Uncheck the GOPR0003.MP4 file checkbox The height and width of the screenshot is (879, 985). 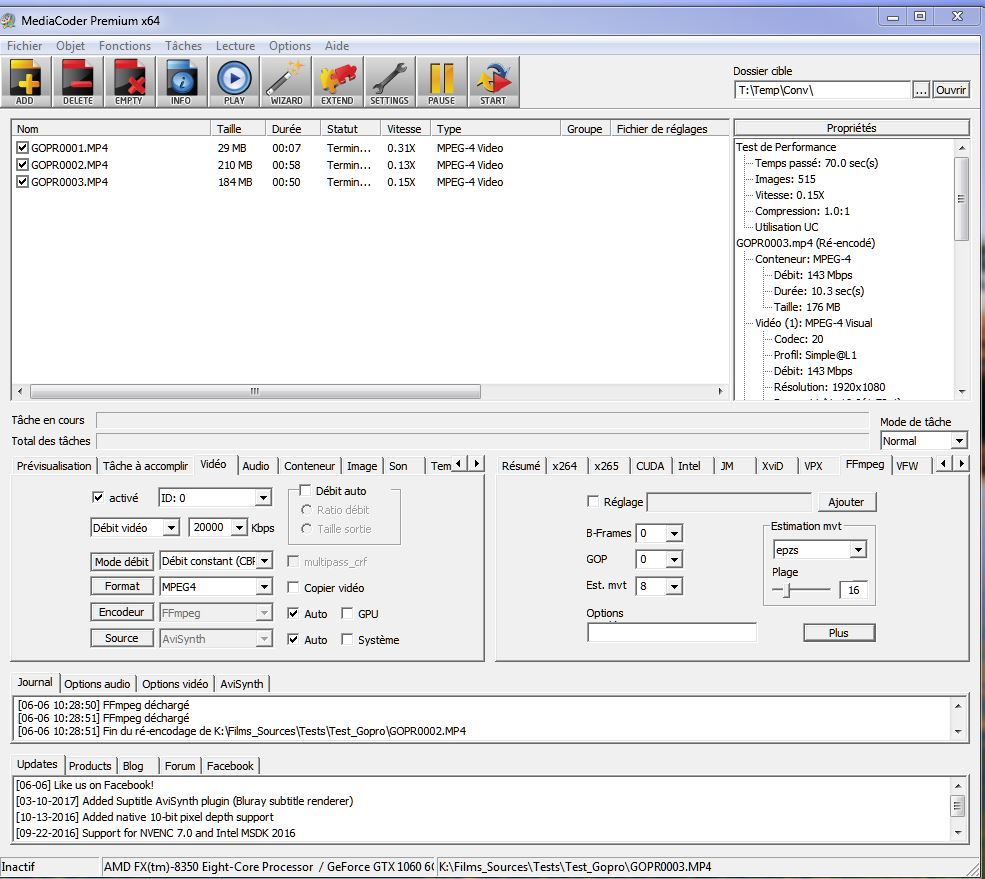(x=23, y=182)
